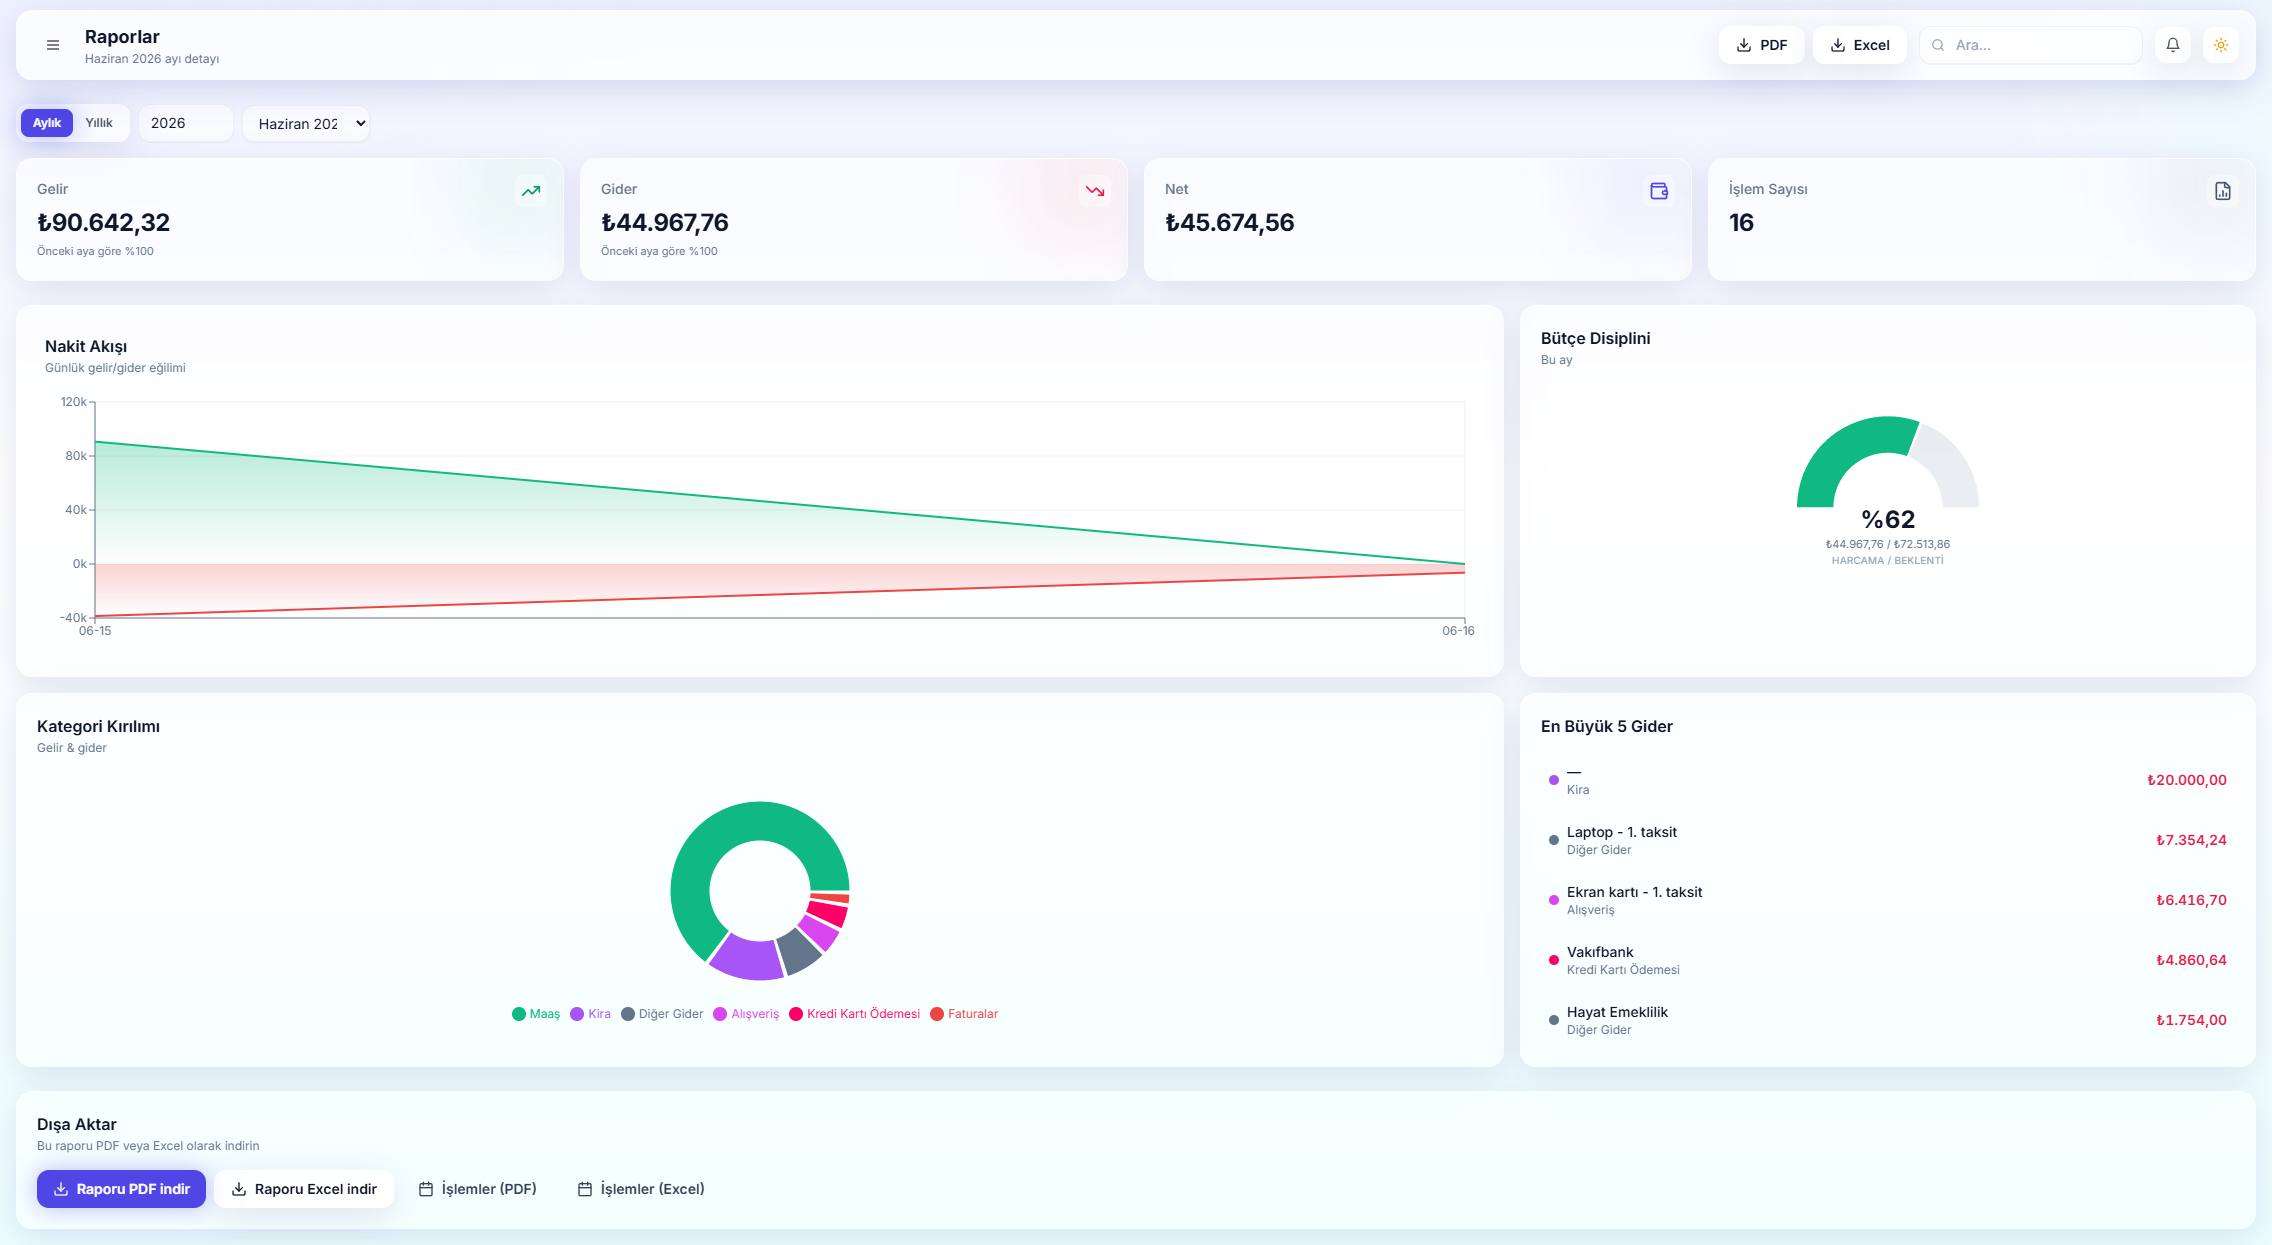
Task: Click the Kategori Kırılımı heading
Action: (x=98, y=726)
